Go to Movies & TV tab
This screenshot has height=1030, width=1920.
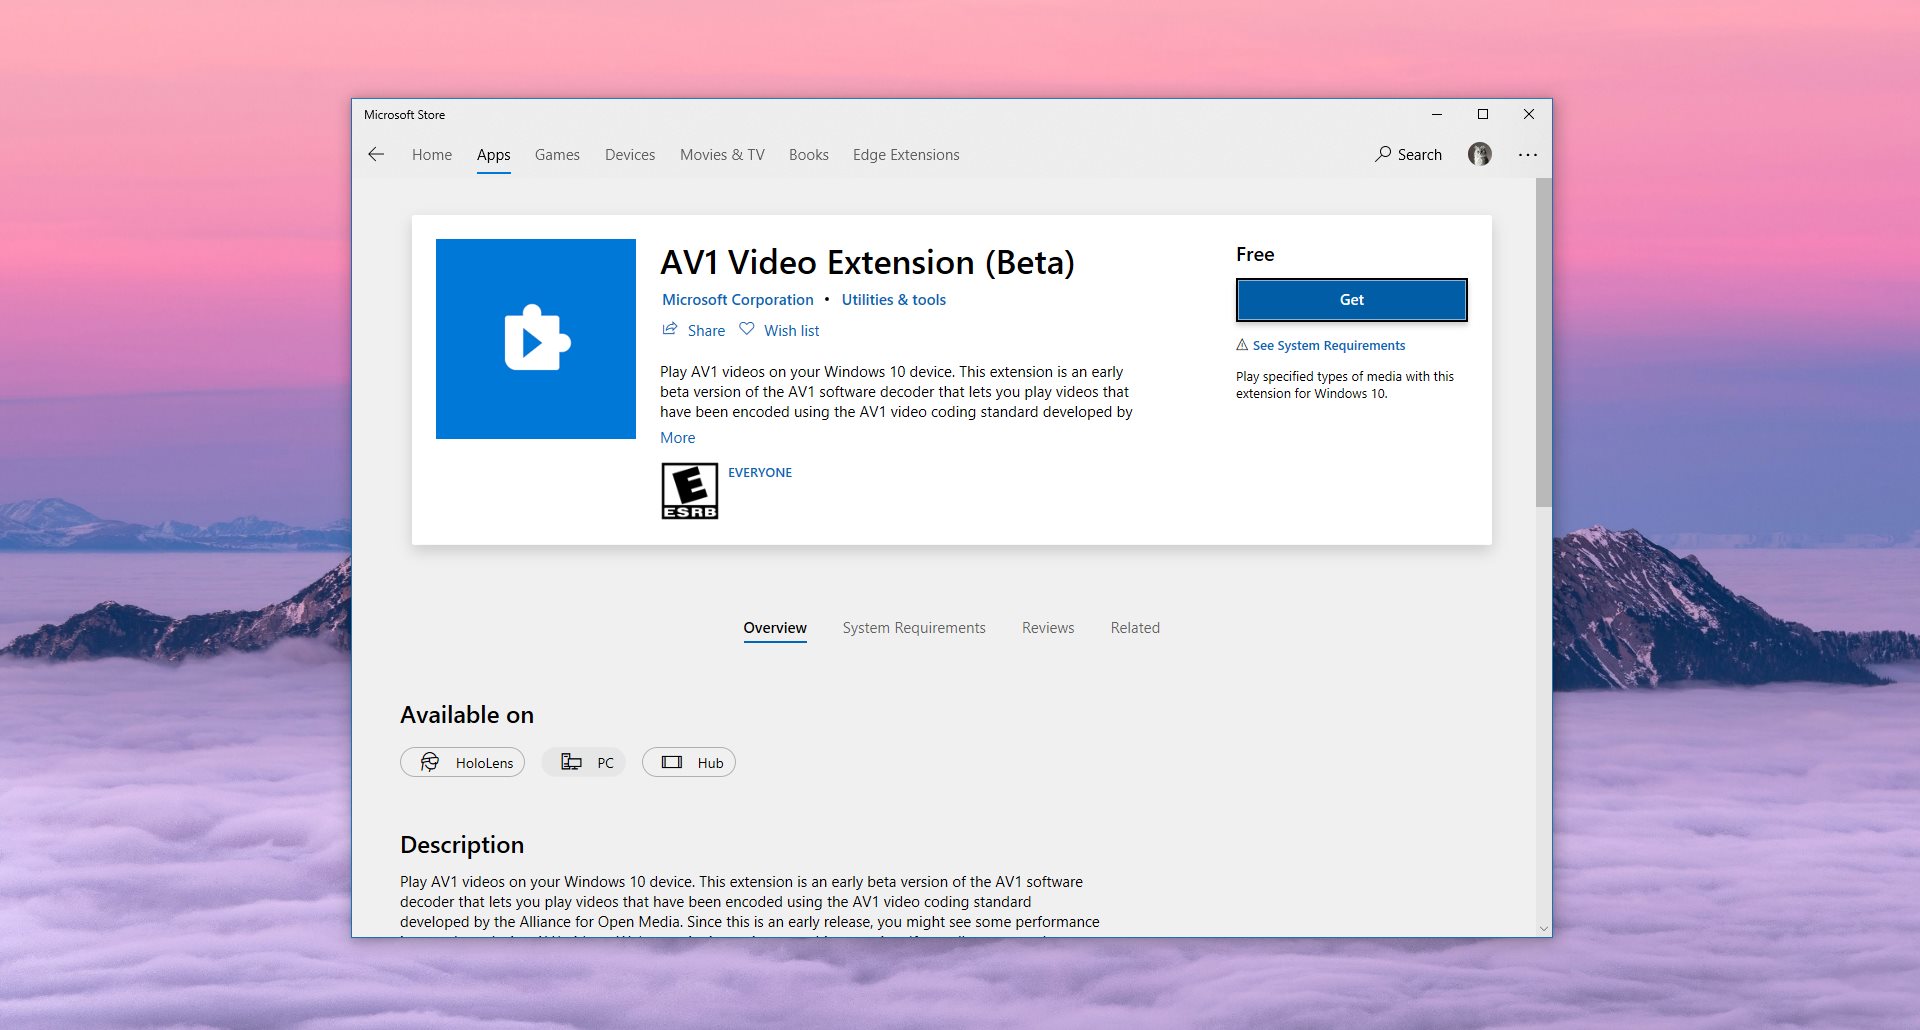click(722, 155)
